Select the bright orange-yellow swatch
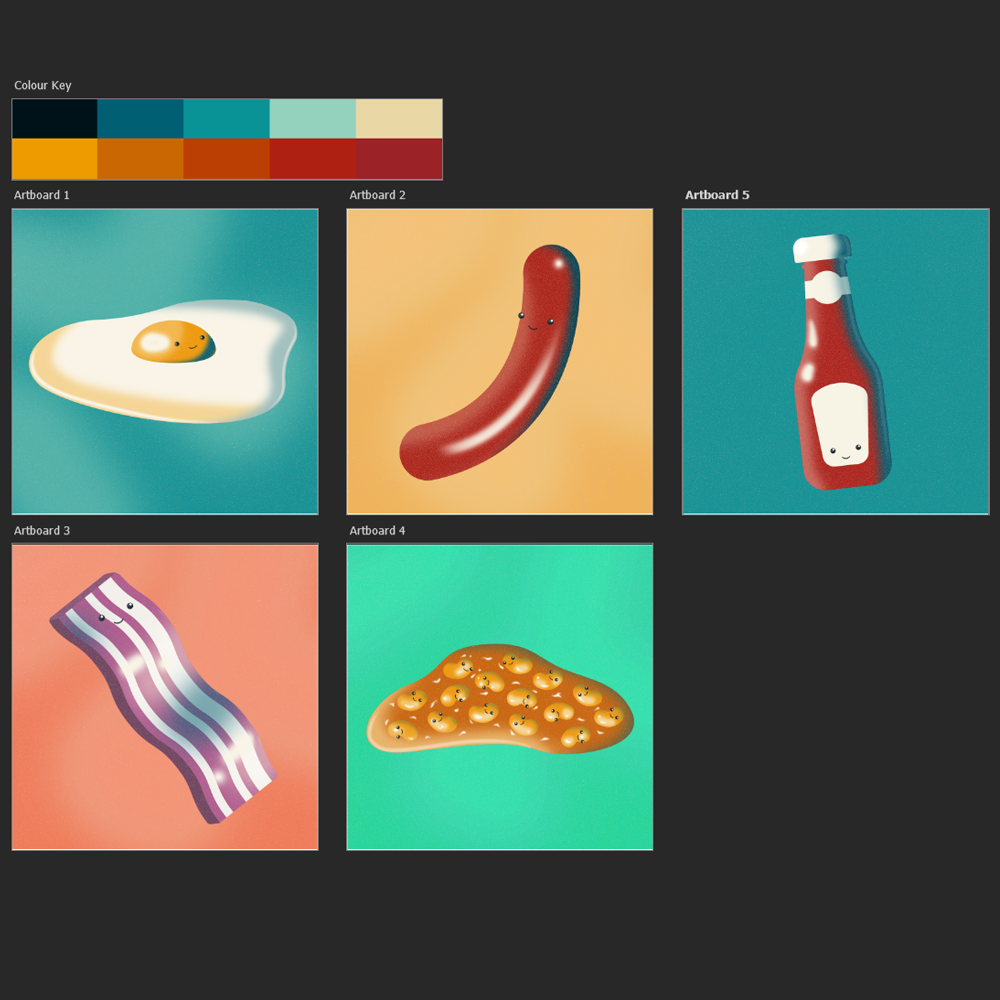Image resolution: width=1000 pixels, height=1000 pixels. point(55,159)
